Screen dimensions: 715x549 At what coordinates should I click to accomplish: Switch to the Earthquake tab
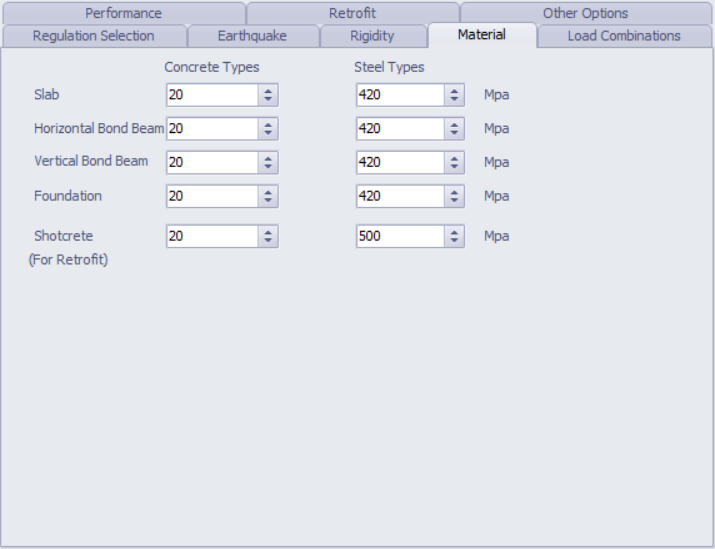pyautogui.click(x=252, y=36)
